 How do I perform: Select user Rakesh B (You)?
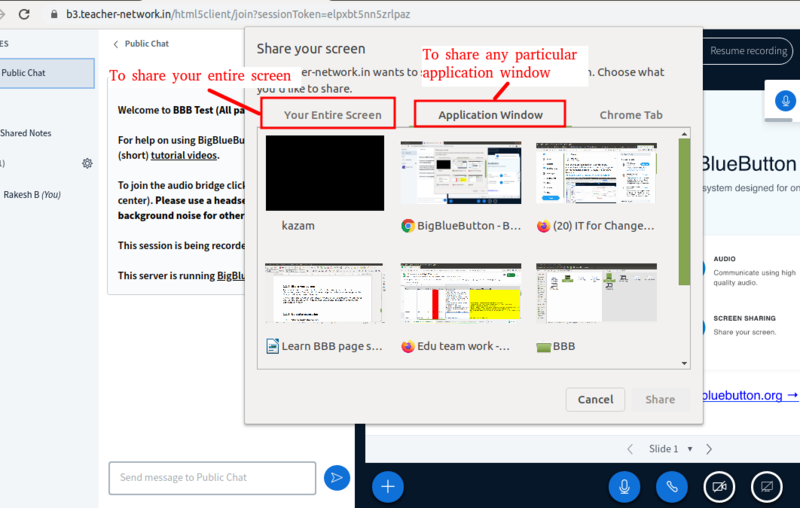coord(32,195)
